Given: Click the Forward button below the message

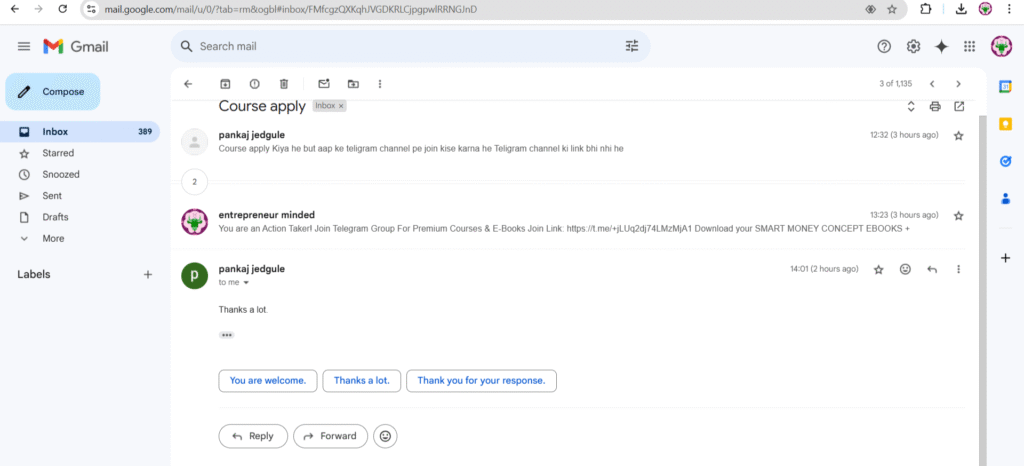Looking at the screenshot, I should pyautogui.click(x=329, y=436).
